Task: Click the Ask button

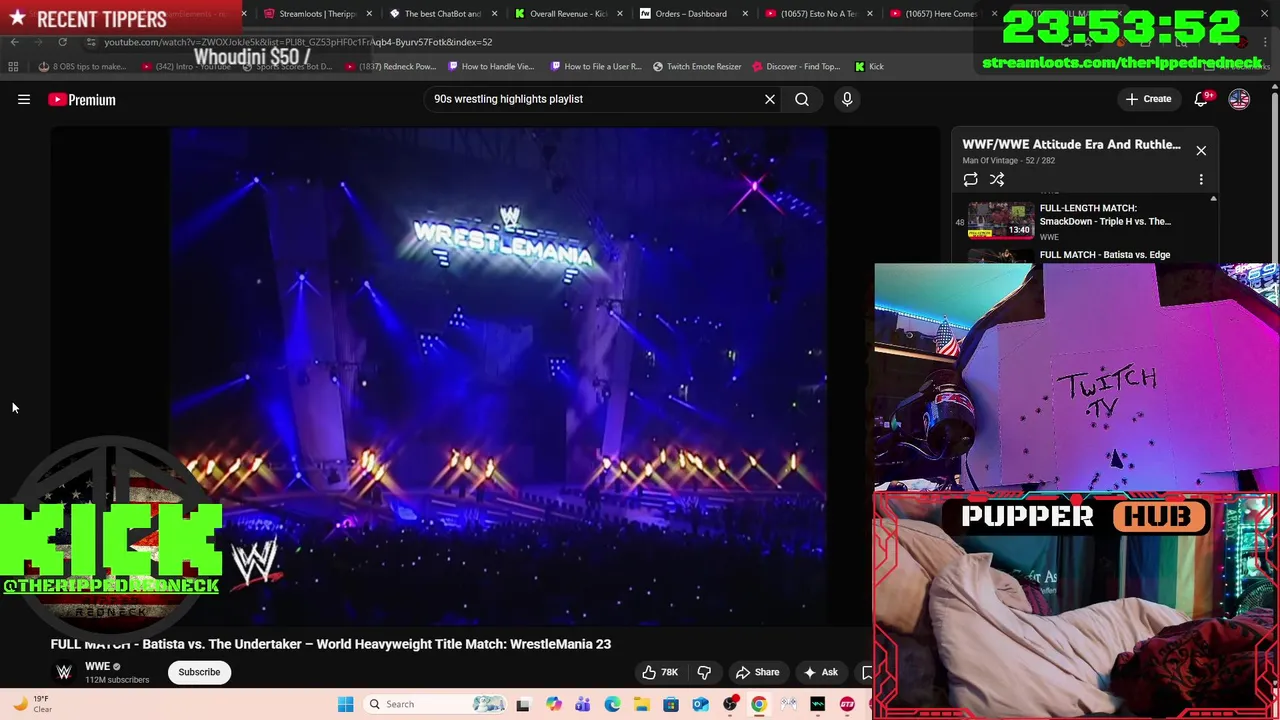Action: (x=821, y=672)
